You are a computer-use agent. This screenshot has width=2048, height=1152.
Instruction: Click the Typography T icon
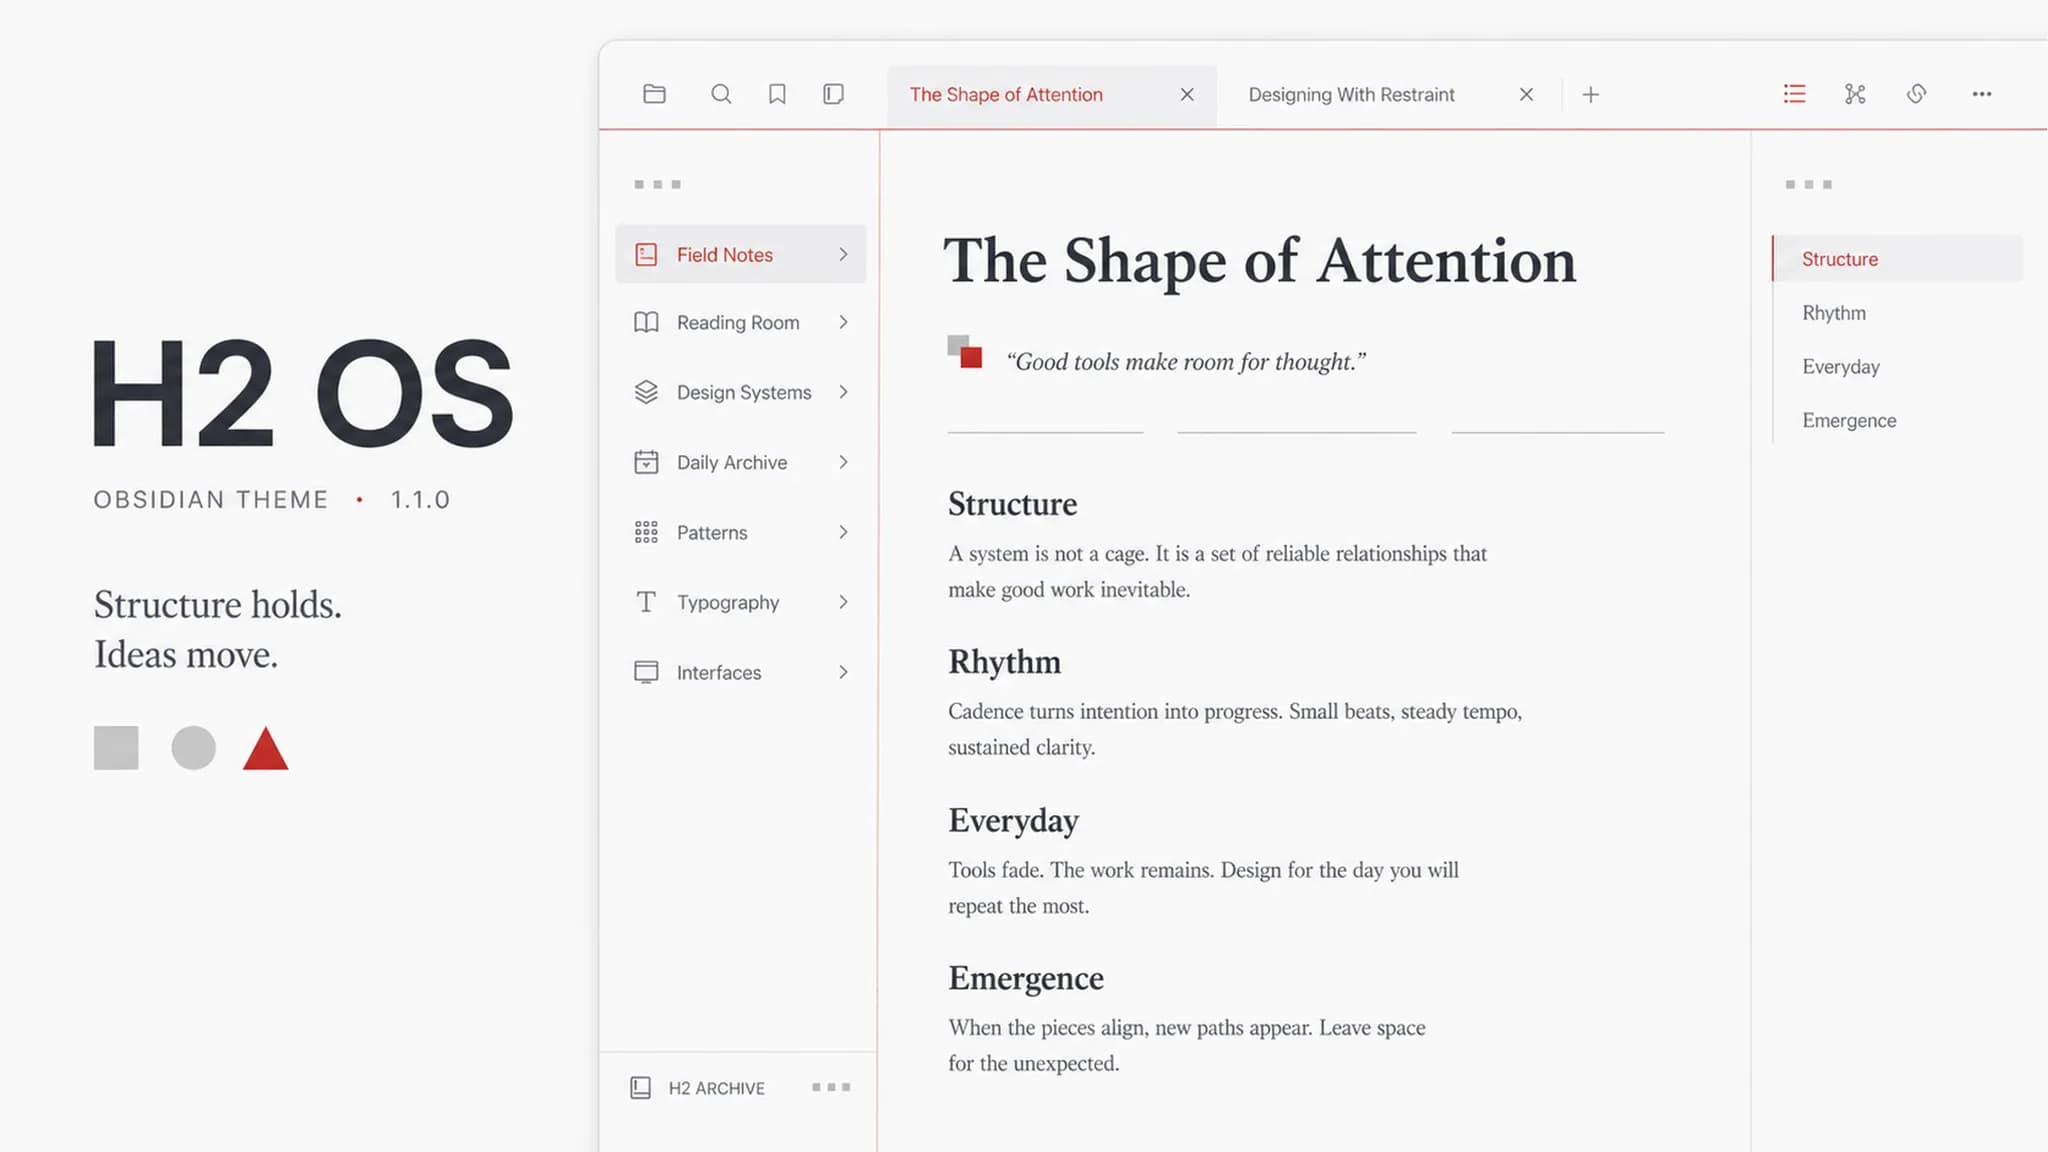click(646, 602)
